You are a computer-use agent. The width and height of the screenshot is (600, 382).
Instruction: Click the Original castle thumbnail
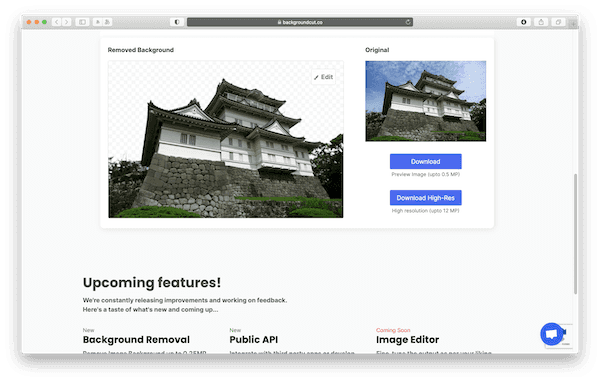(426, 101)
